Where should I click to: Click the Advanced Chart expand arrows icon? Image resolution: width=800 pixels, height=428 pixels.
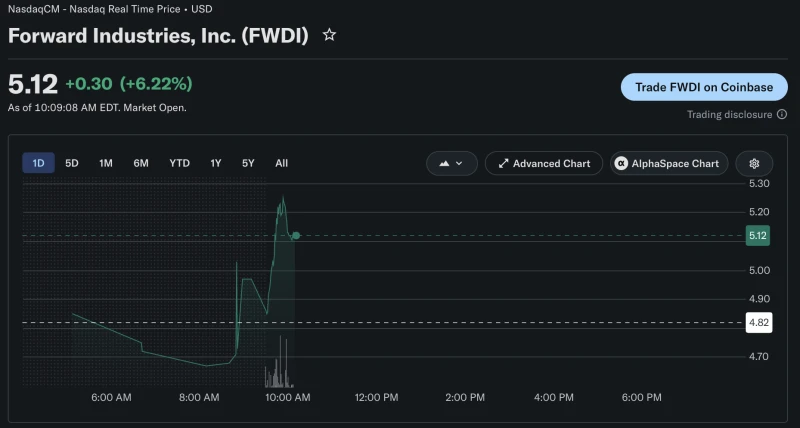pos(504,163)
